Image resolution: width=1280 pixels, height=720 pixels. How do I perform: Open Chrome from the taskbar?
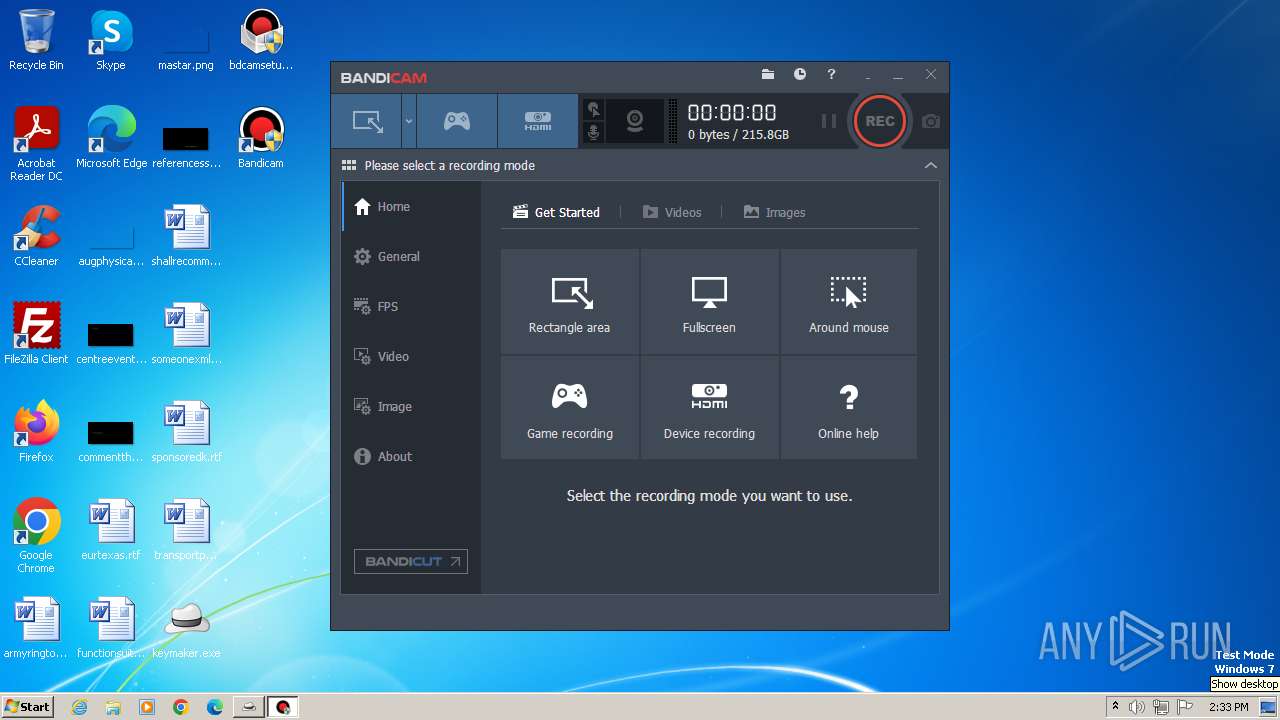[181, 707]
